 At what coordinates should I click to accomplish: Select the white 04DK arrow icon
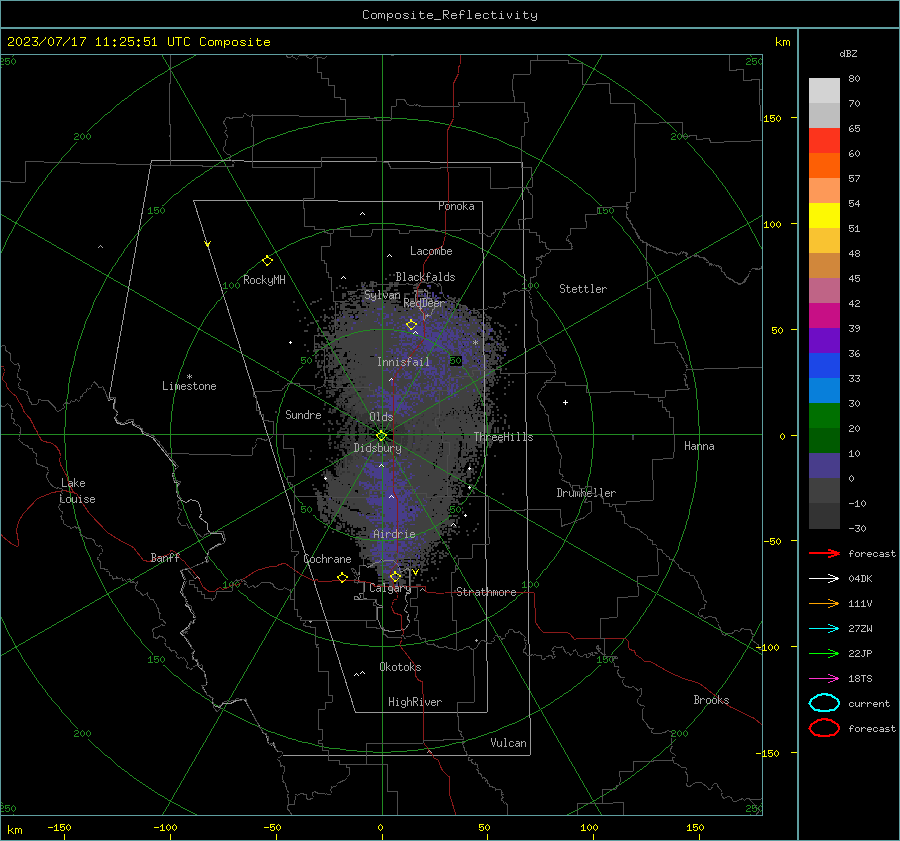click(824, 579)
